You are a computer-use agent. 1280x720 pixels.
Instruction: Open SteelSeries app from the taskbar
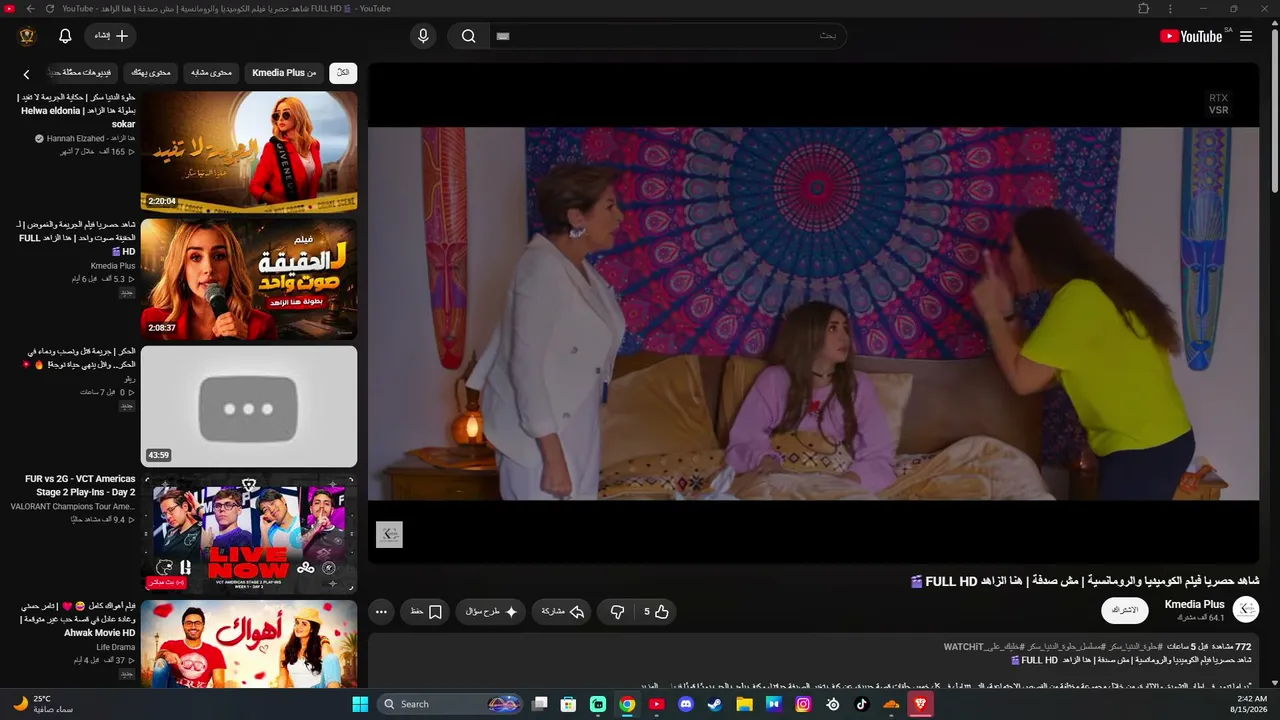tap(833, 704)
